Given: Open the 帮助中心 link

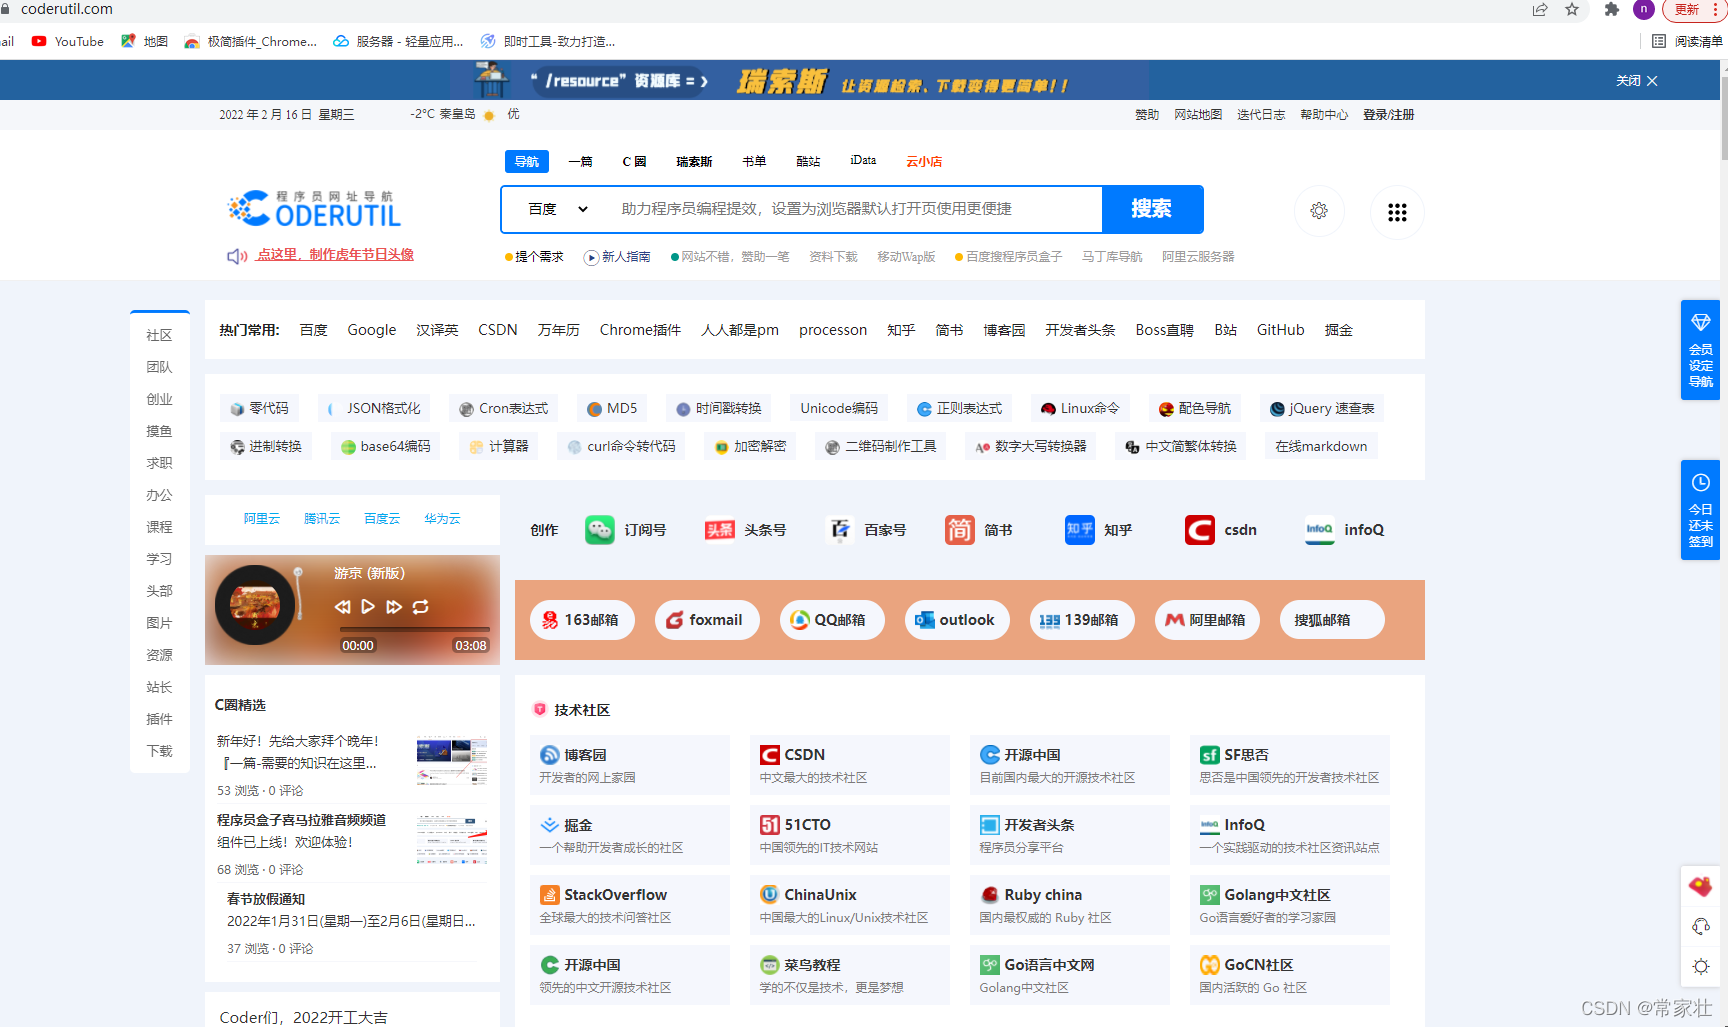Looking at the screenshot, I should point(1324,115).
